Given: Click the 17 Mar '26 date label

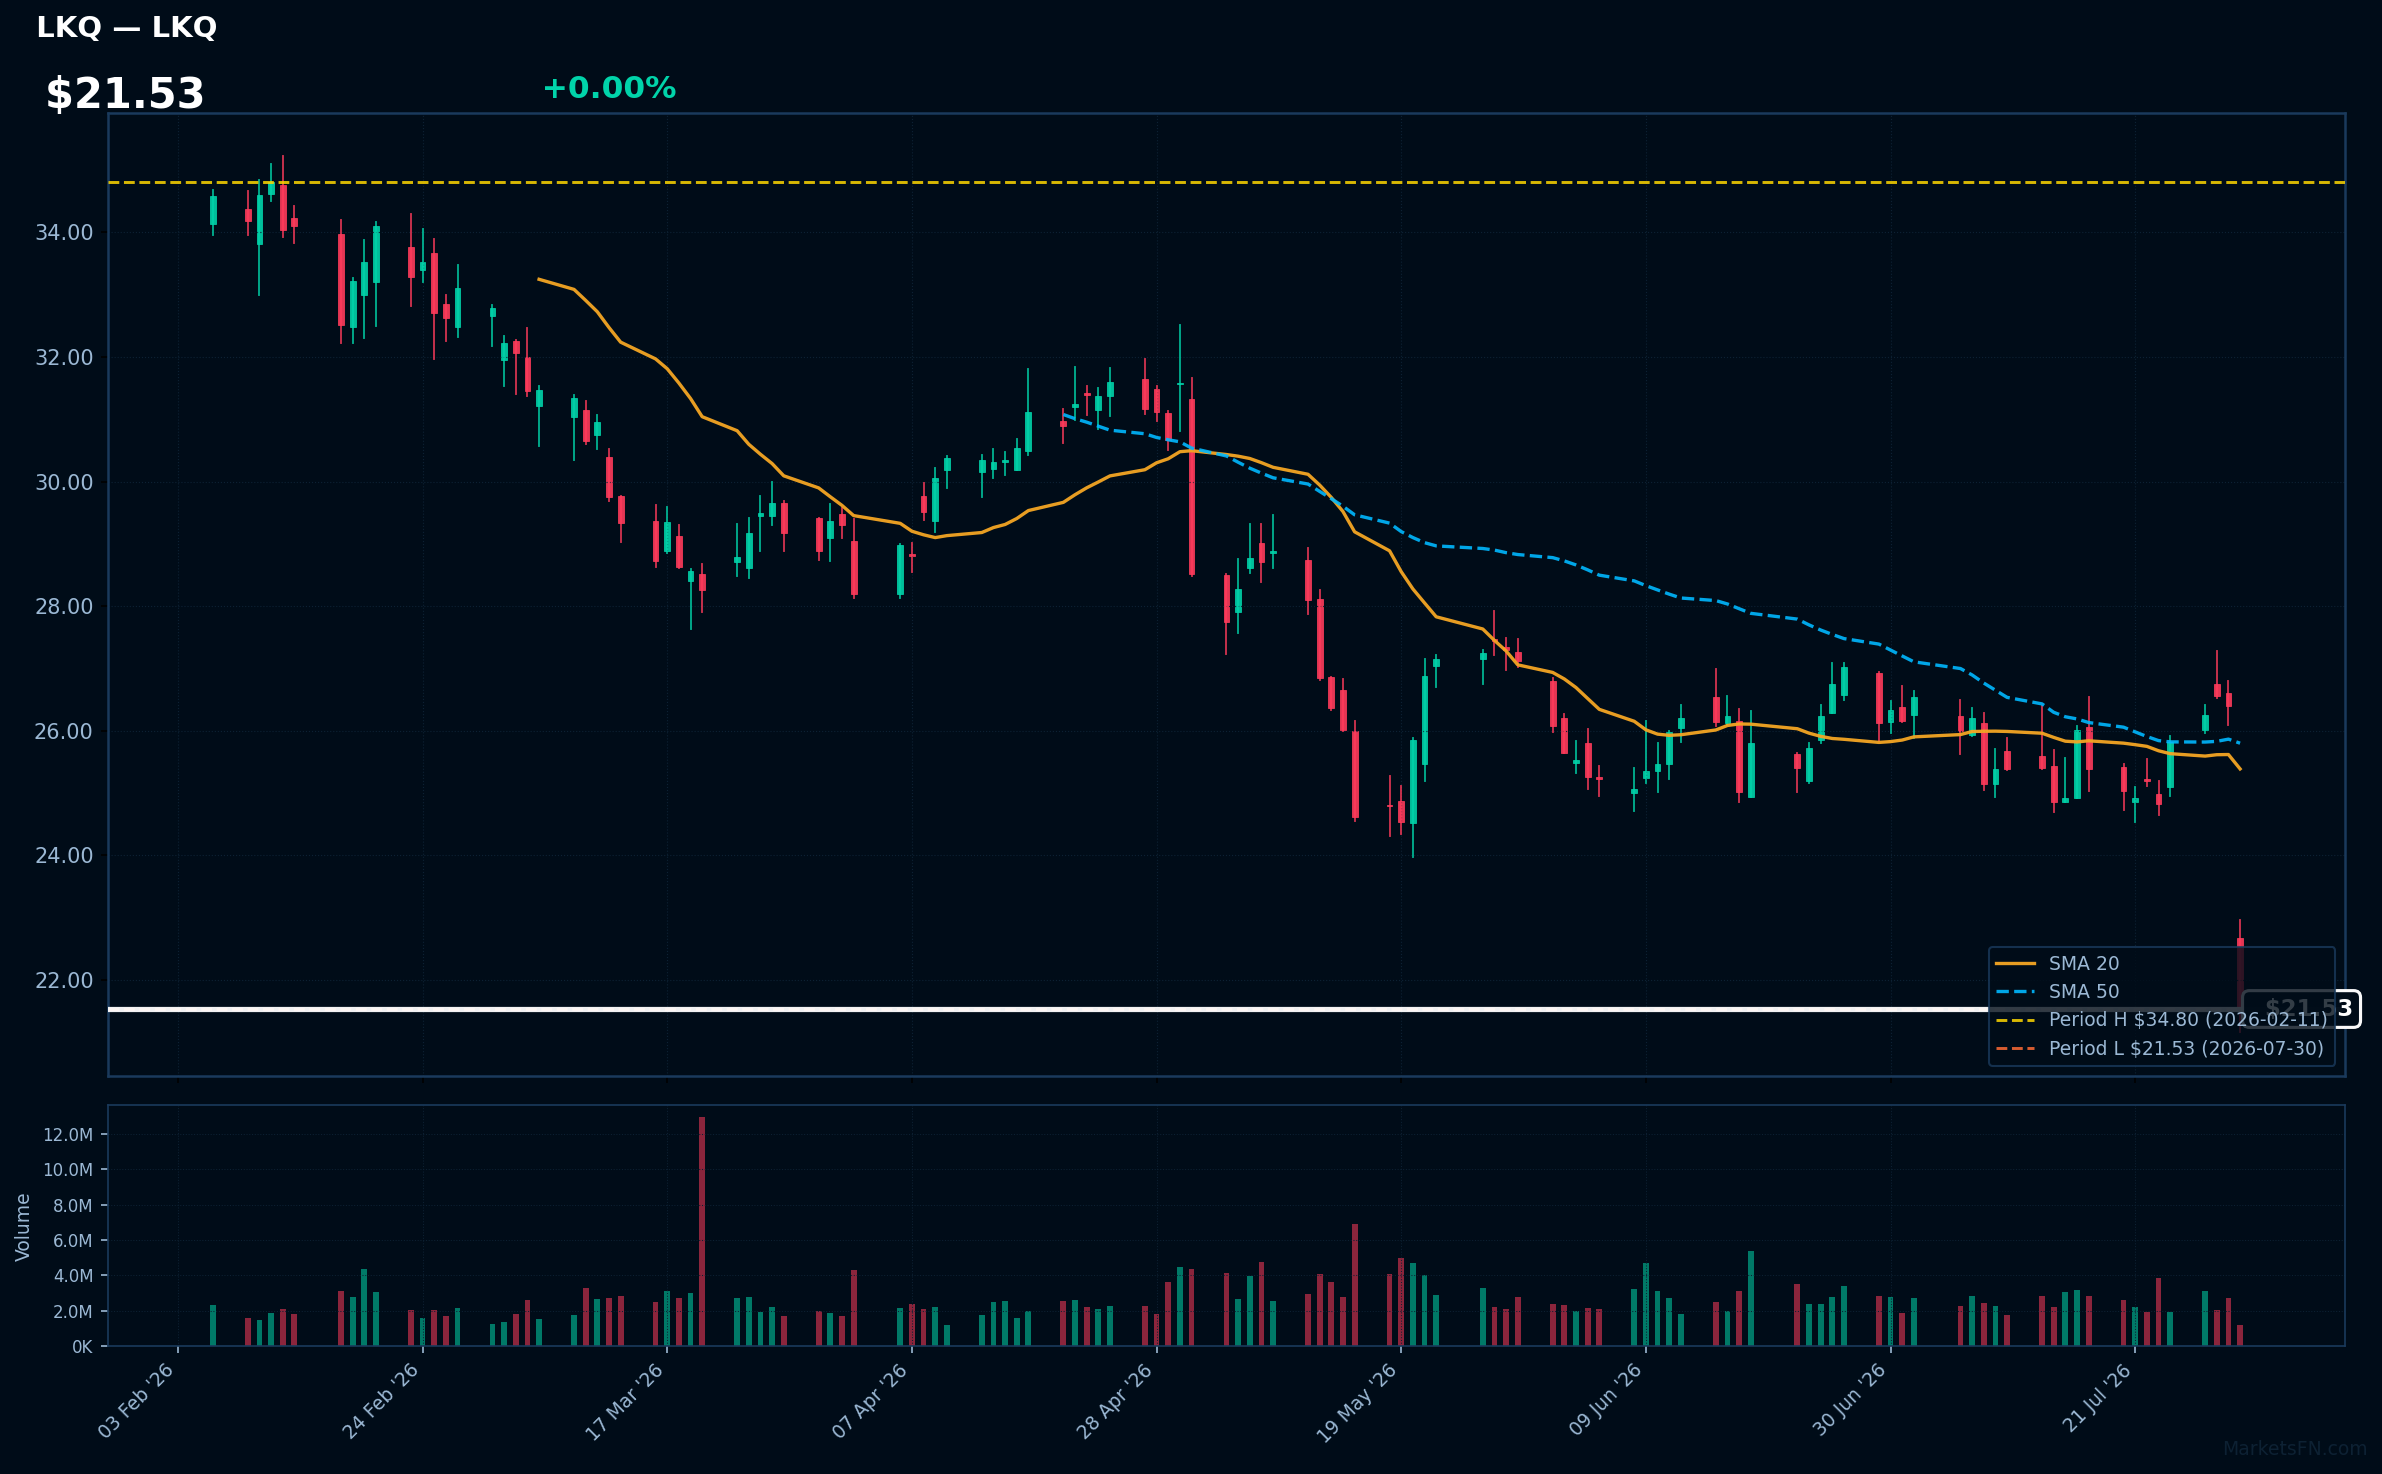Looking at the screenshot, I should (x=624, y=1400).
